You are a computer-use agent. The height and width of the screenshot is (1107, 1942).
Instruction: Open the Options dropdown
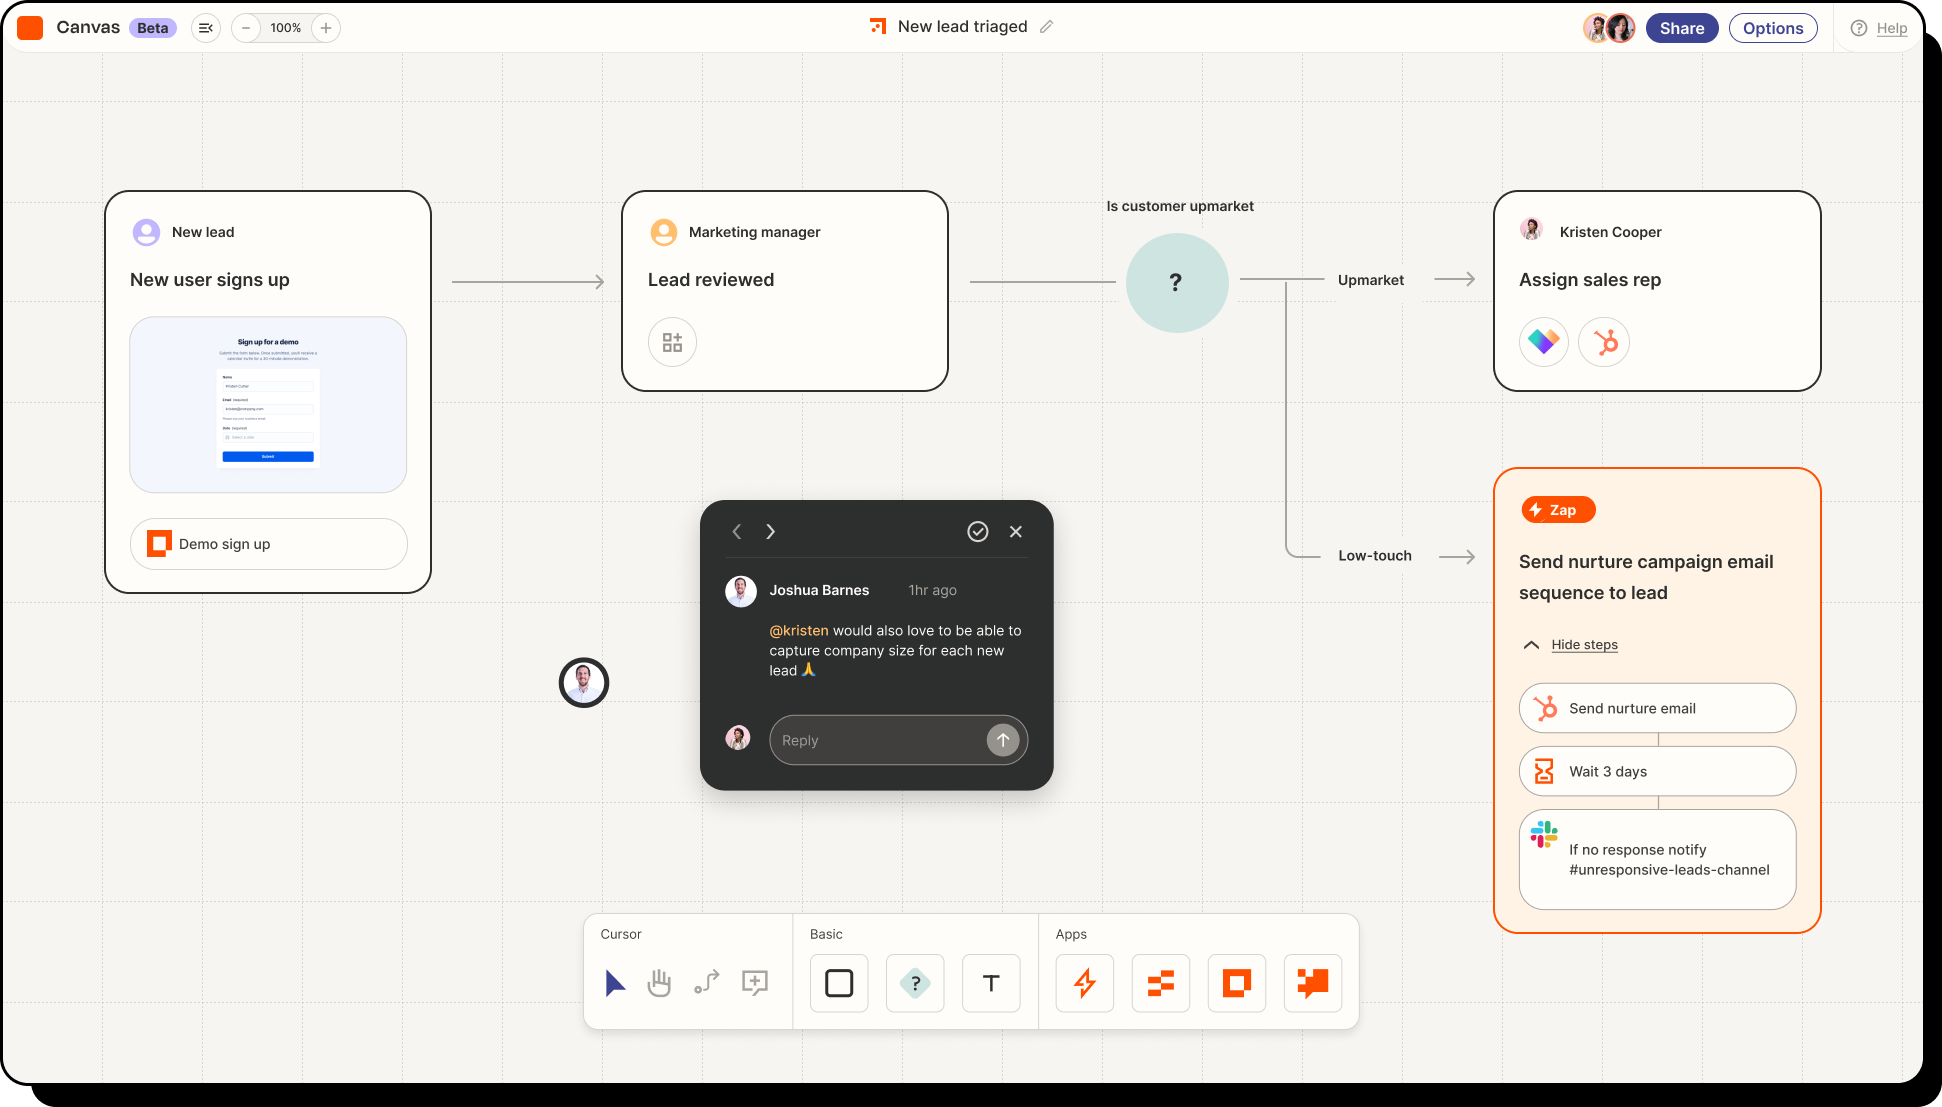pos(1772,27)
